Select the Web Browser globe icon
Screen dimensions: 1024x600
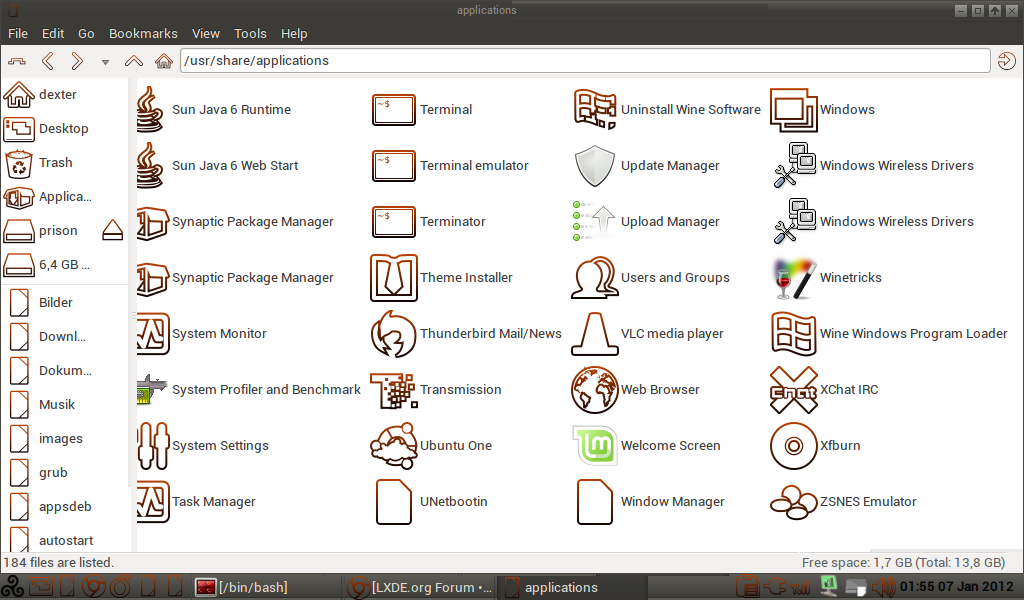[594, 390]
